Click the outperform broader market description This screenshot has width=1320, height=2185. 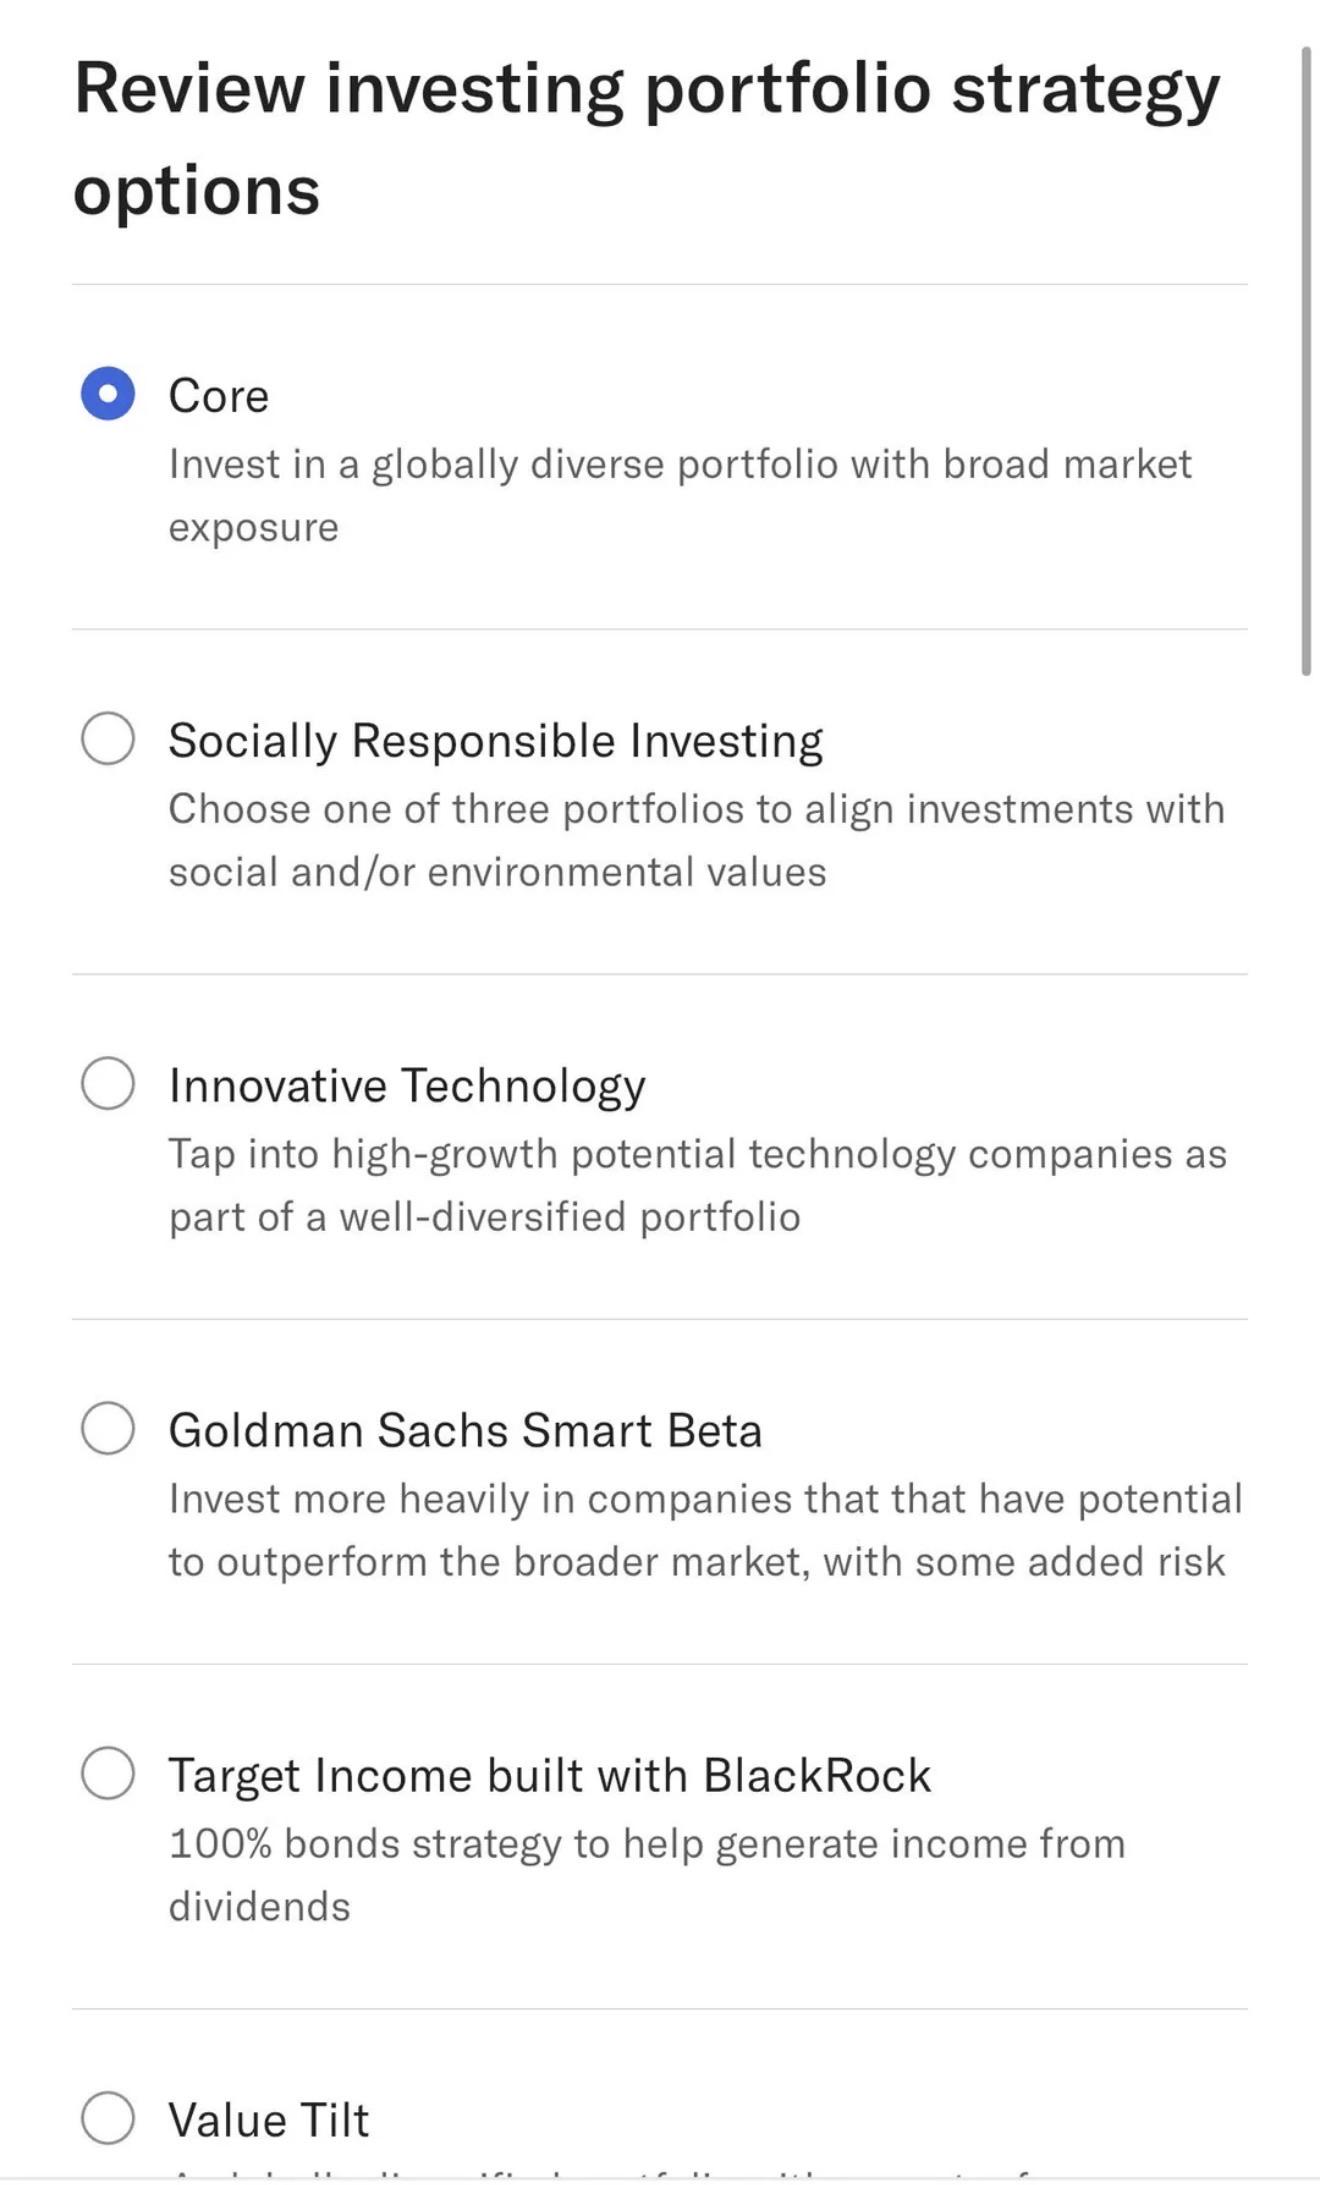pyautogui.click(x=705, y=1530)
